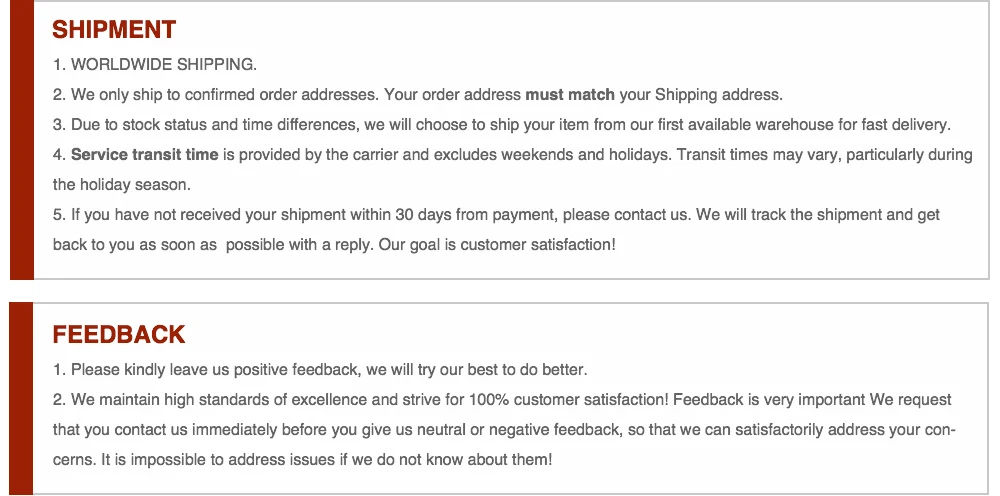The image size is (1000, 496).
Task: Click the red bar beside Feedback panel
Action: tap(21, 398)
